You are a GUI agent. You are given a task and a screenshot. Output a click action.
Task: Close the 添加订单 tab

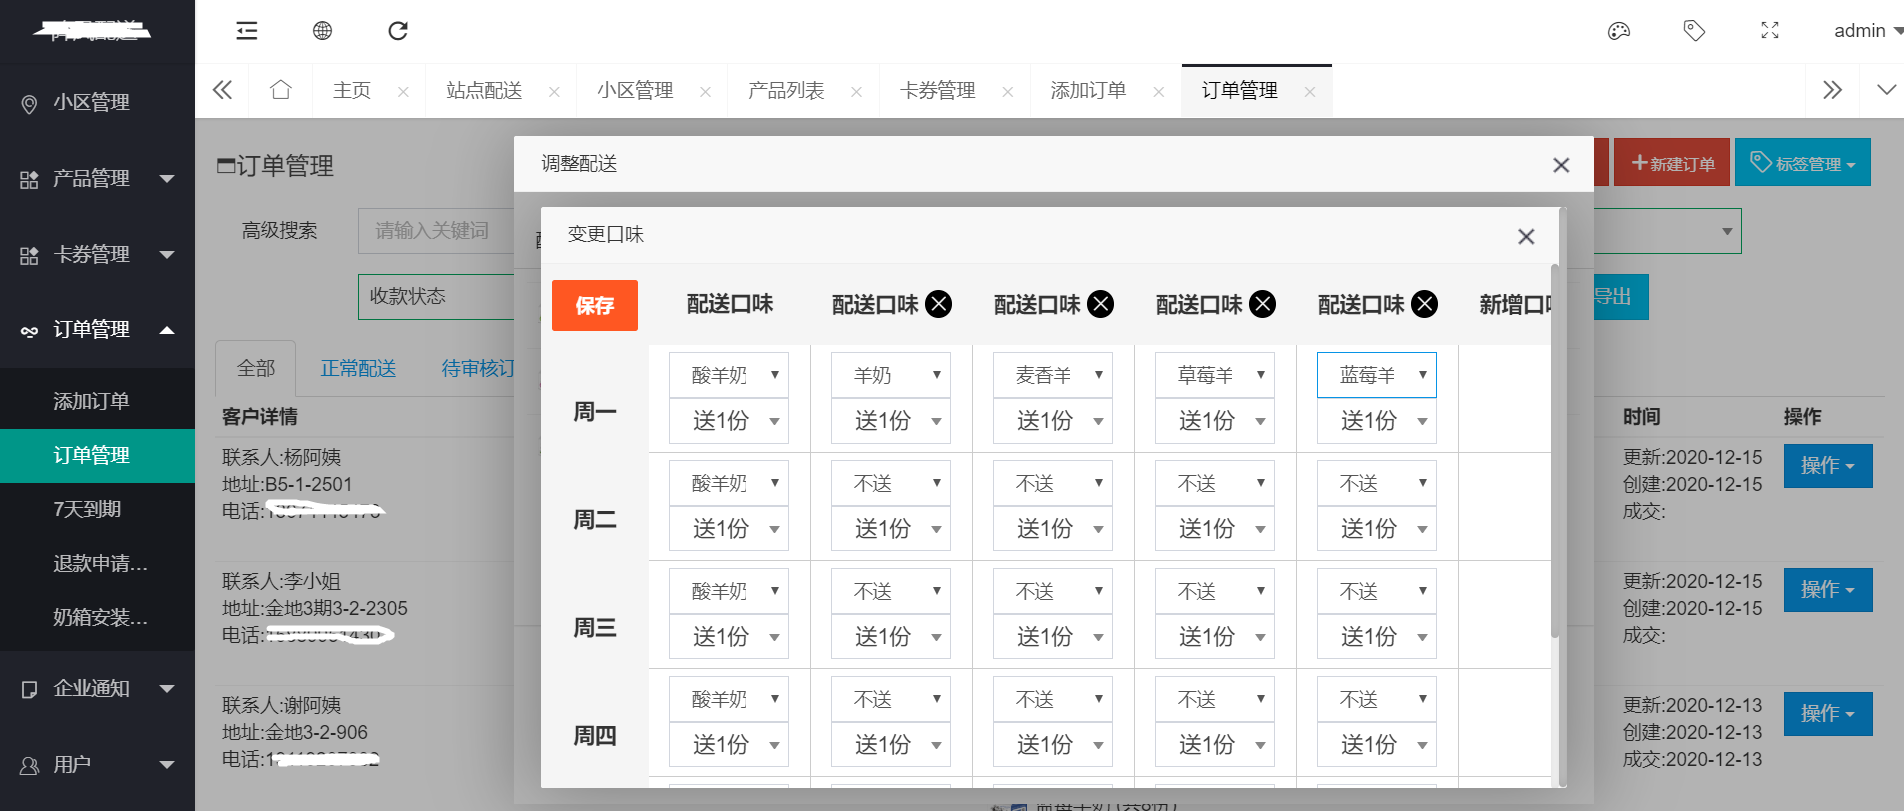coord(1158,92)
